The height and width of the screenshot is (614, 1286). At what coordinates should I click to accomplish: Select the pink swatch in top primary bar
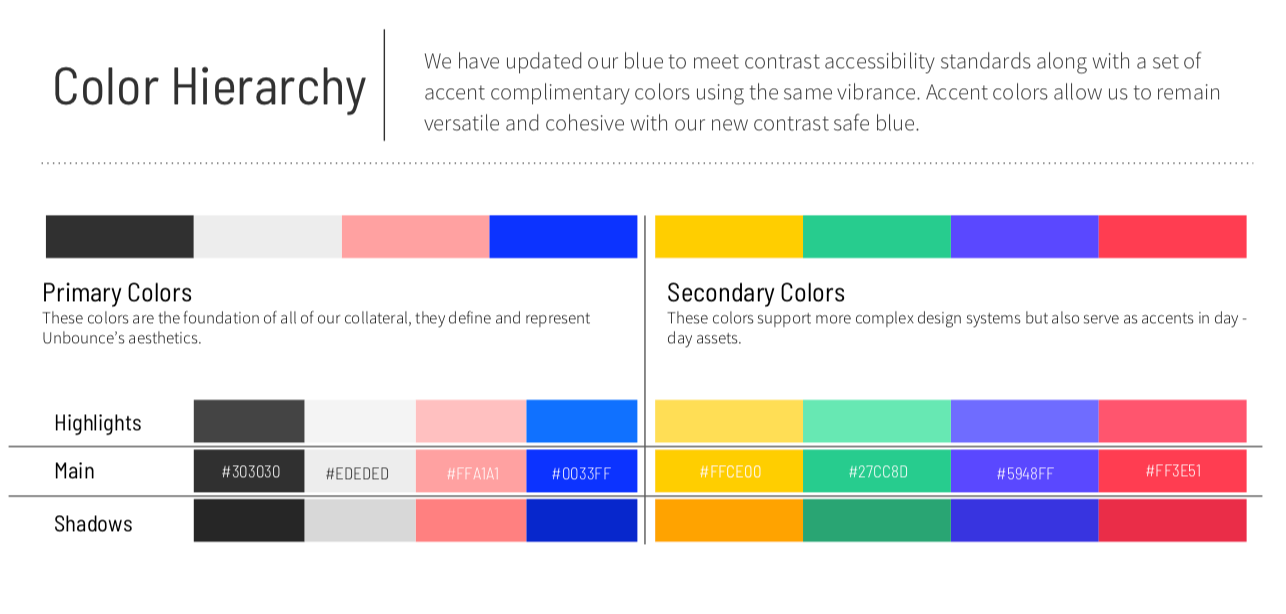(x=416, y=237)
